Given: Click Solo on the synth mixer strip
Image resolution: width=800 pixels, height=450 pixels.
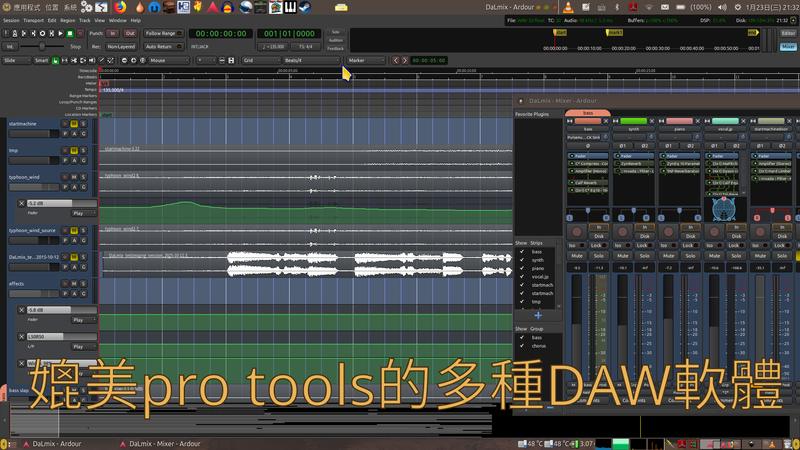Looking at the screenshot, I should pos(644,256).
